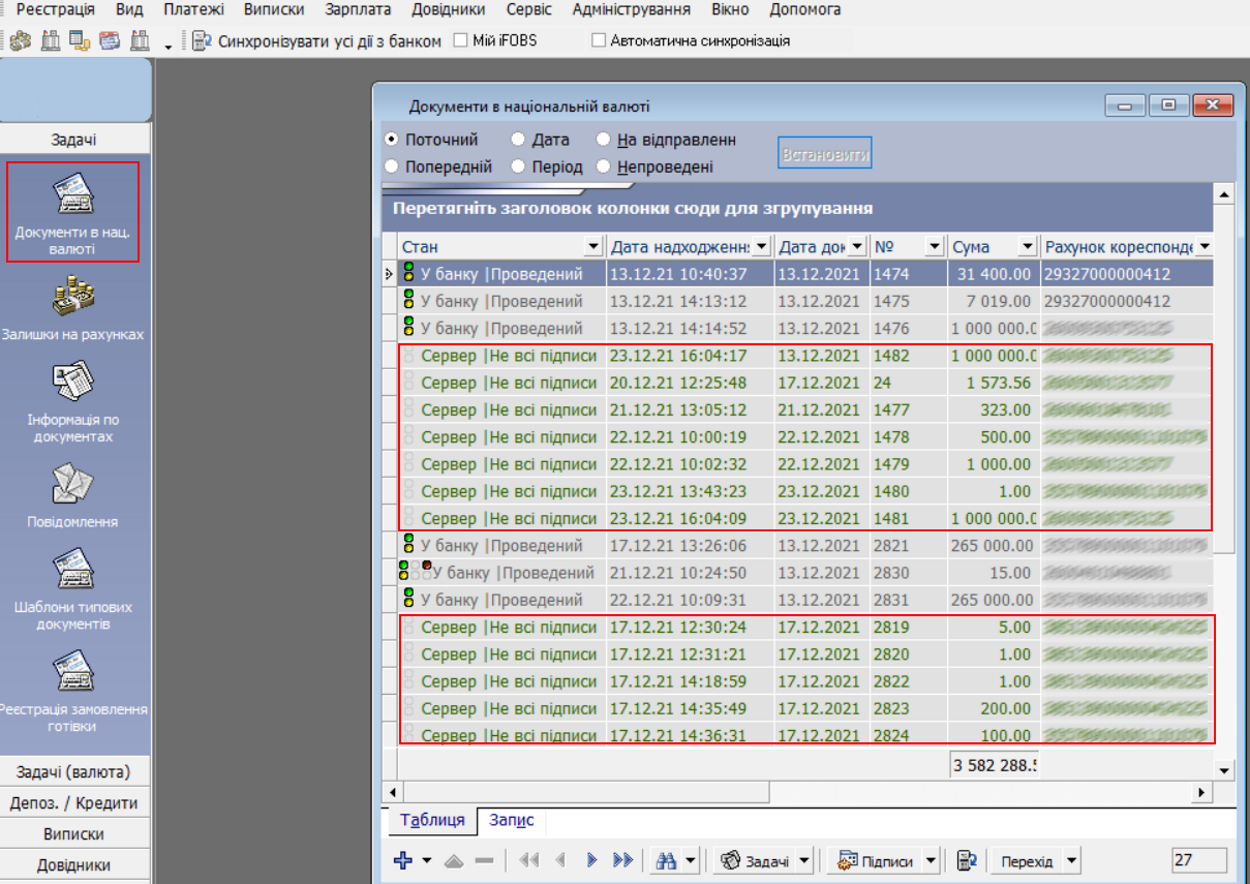Select the 'Попередній' radio button
This screenshot has width=1250, height=884.
[x=391, y=167]
